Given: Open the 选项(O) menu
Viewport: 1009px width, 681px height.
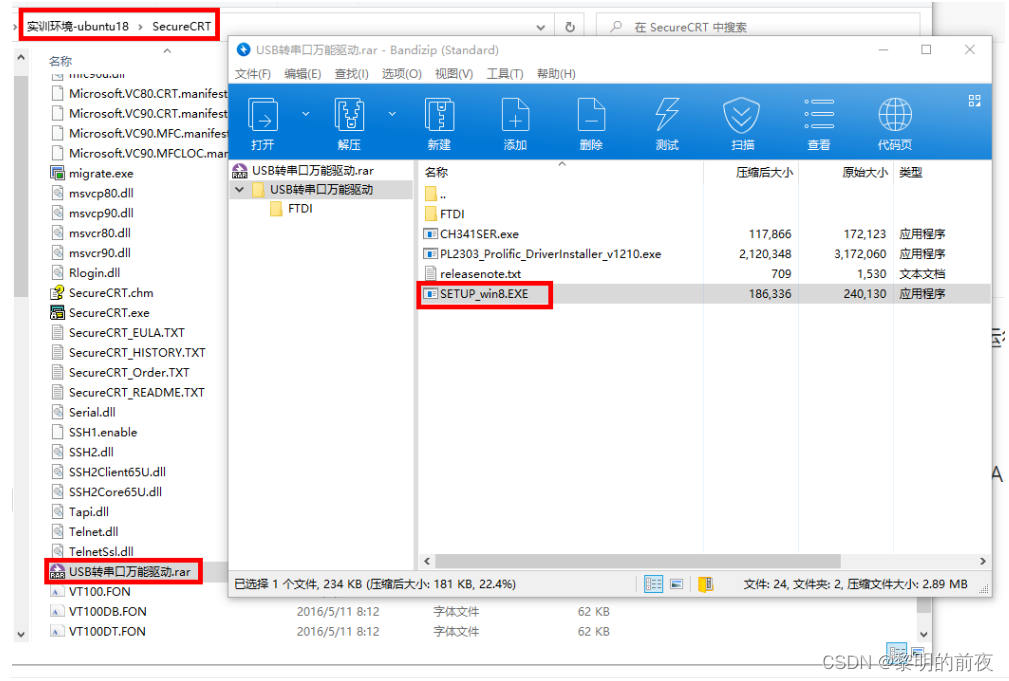Looking at the screenshot, I should [402, 73].
